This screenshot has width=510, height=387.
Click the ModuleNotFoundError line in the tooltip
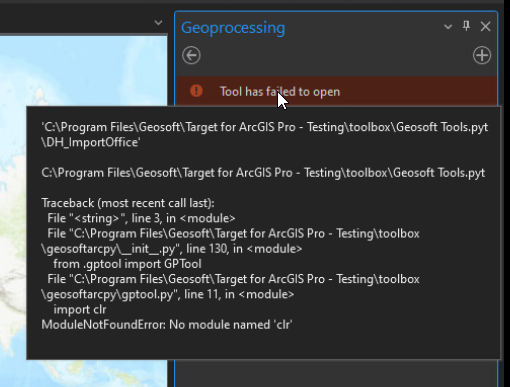(x=167, y=325)
